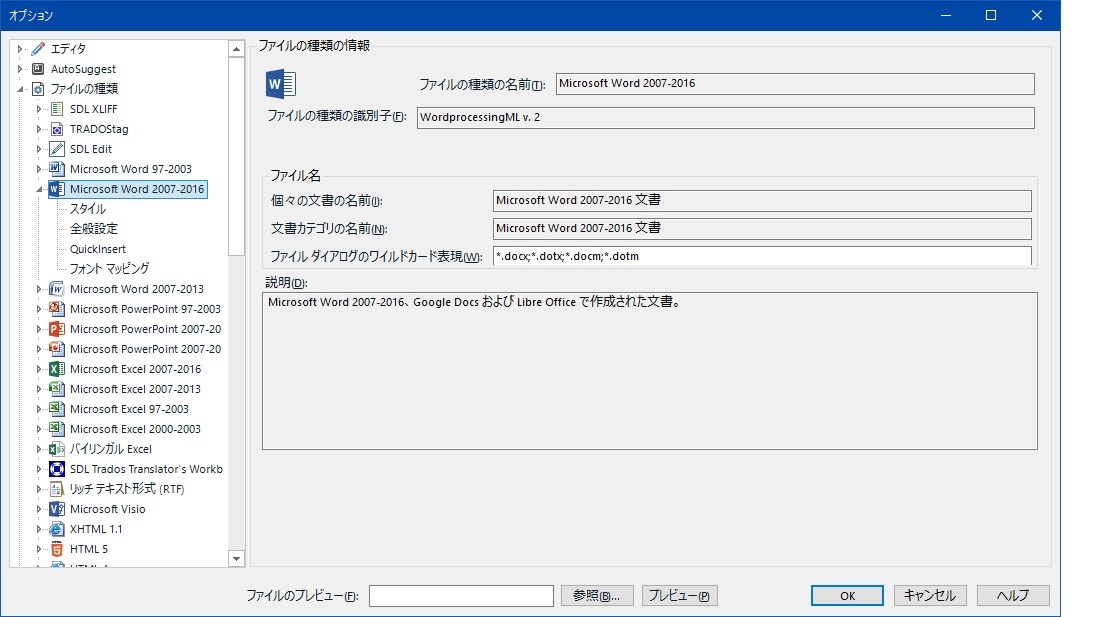This screenshot has height=617, width=1119.
Task: Click the リッチ テキスト形式 (RTF) icon
Action: [57, 488]
